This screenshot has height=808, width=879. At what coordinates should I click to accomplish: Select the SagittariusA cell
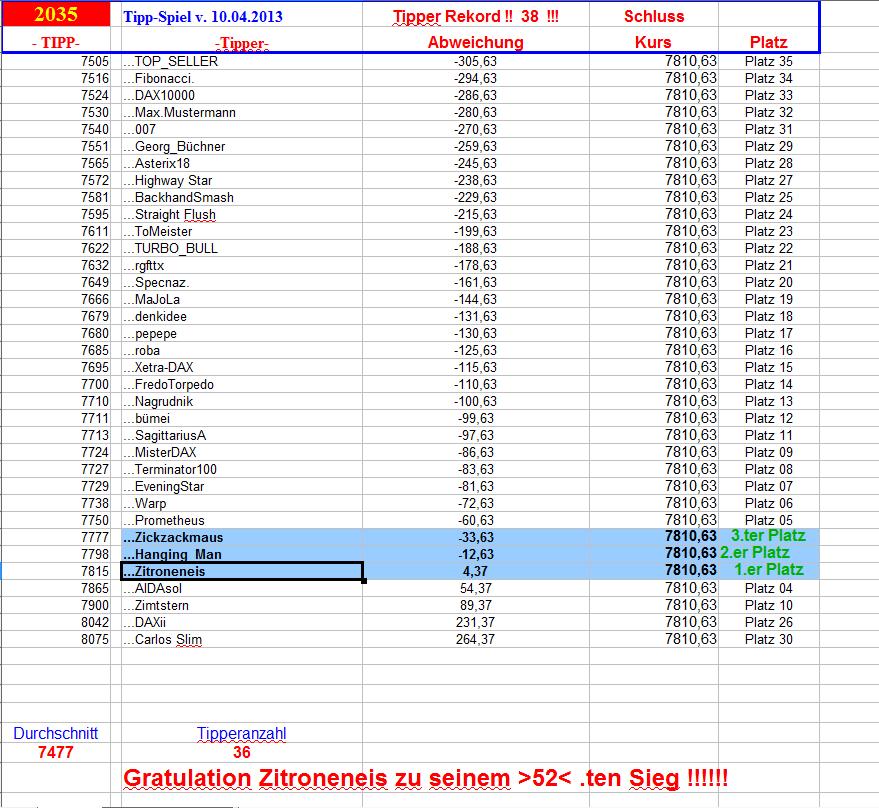pos(242,436)
